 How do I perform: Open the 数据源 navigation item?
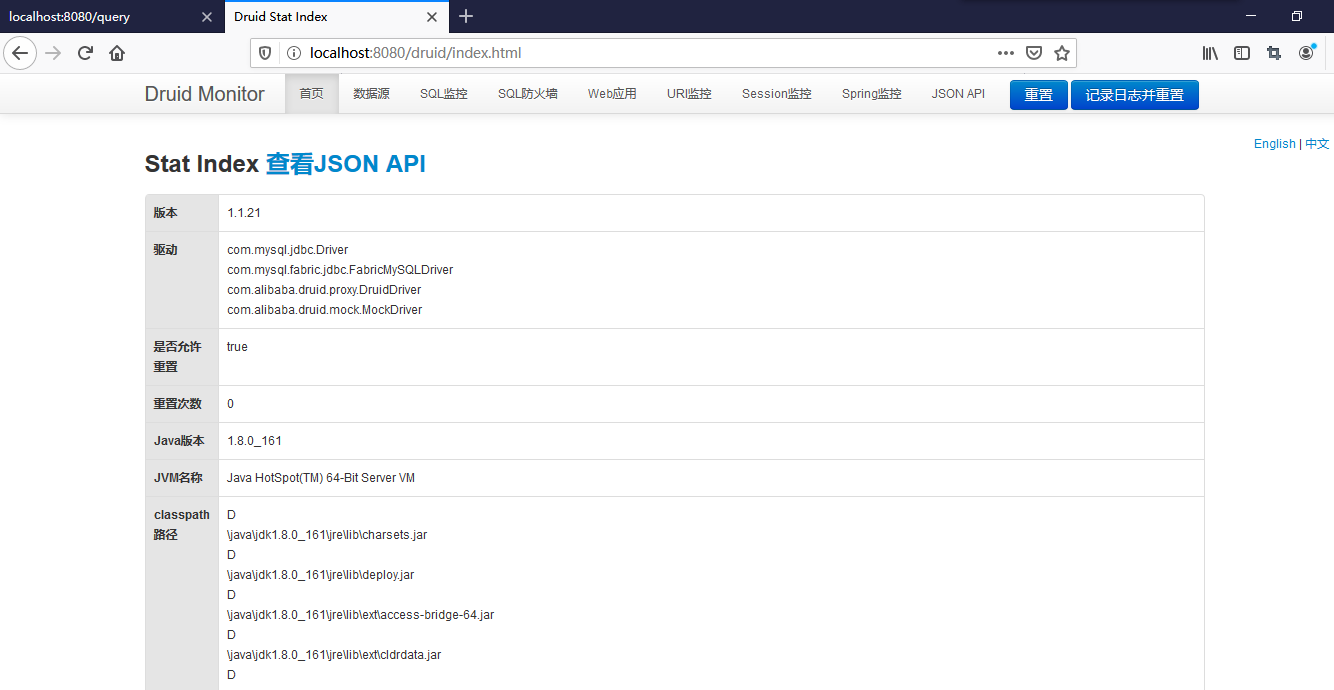[371, 94]
